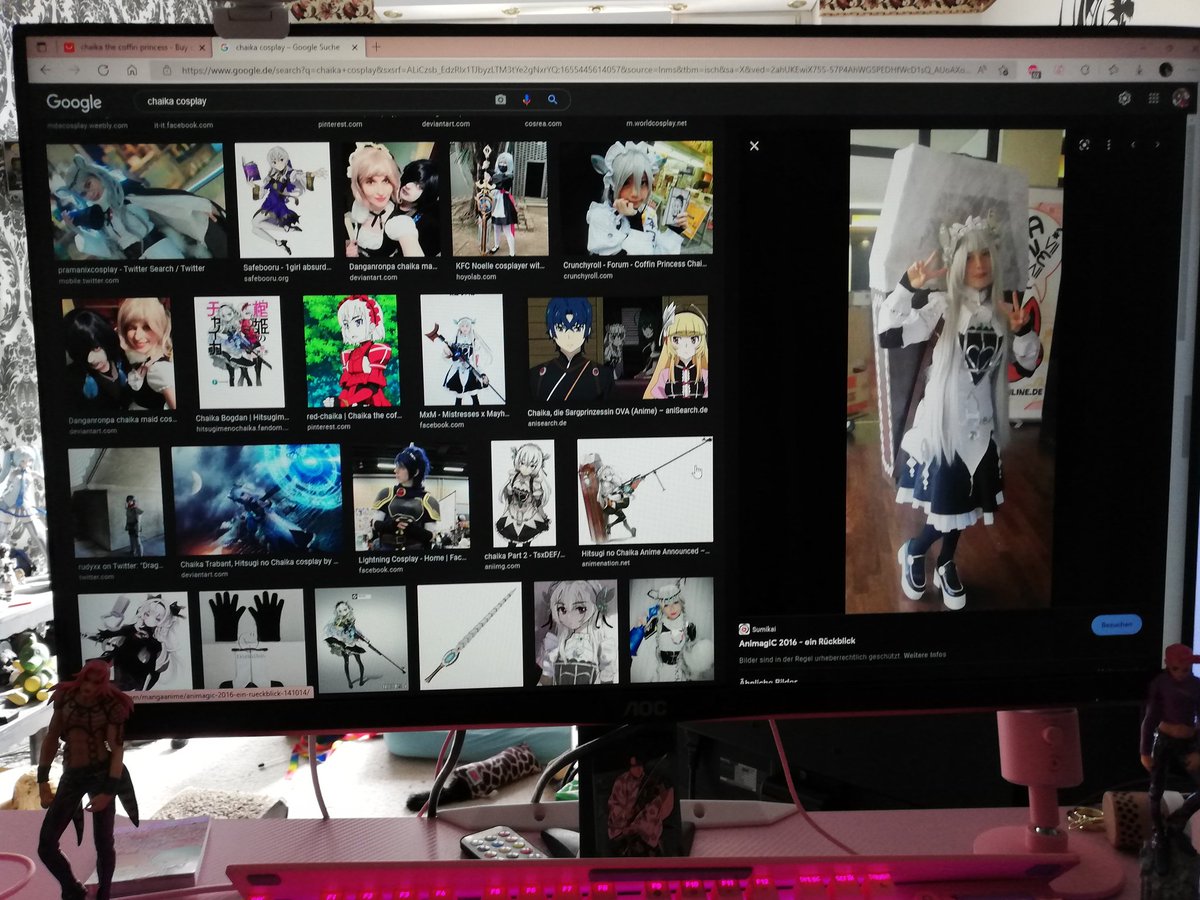Click 'hoyolab.com' source label
Viewport: 1200px width, 900px height.
click(476, 277)
